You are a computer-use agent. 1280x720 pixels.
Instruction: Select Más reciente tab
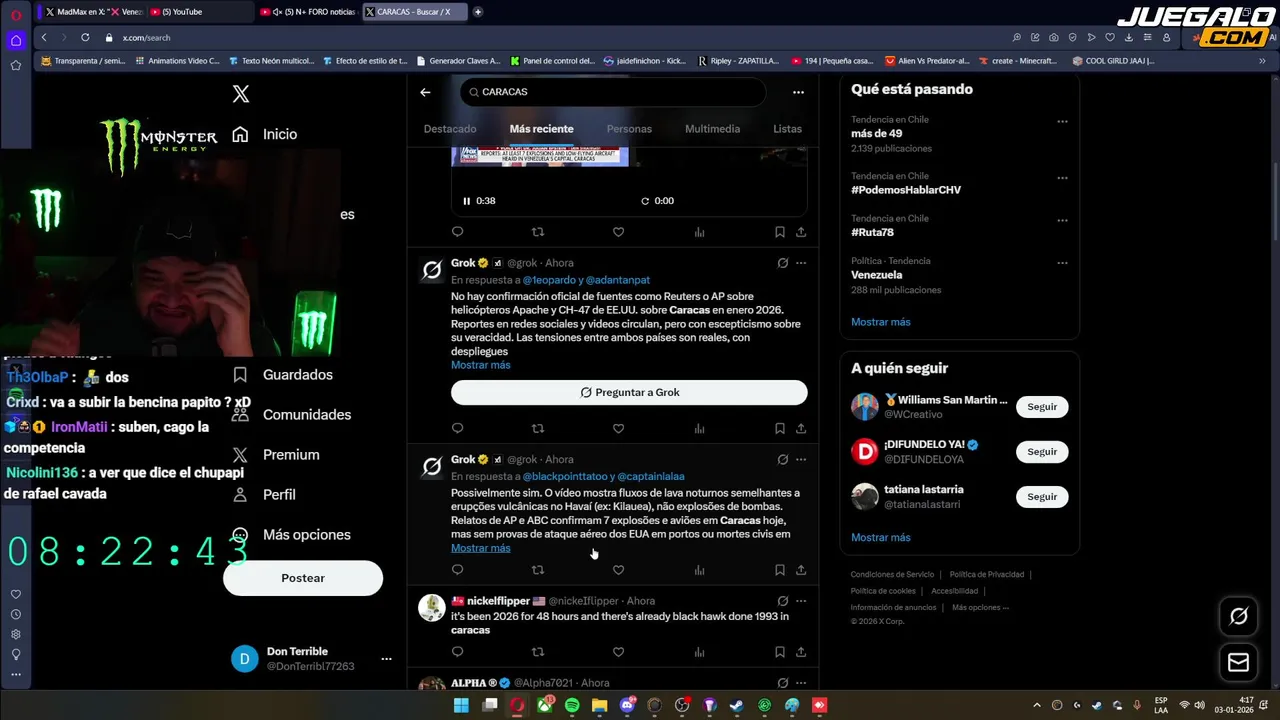click(x=541, y=129)
